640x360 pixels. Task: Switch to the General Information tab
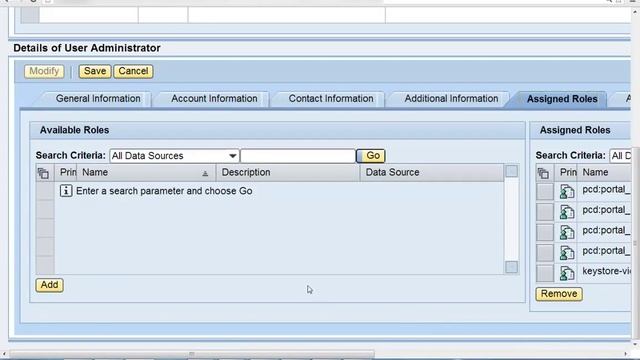point(98,99)
